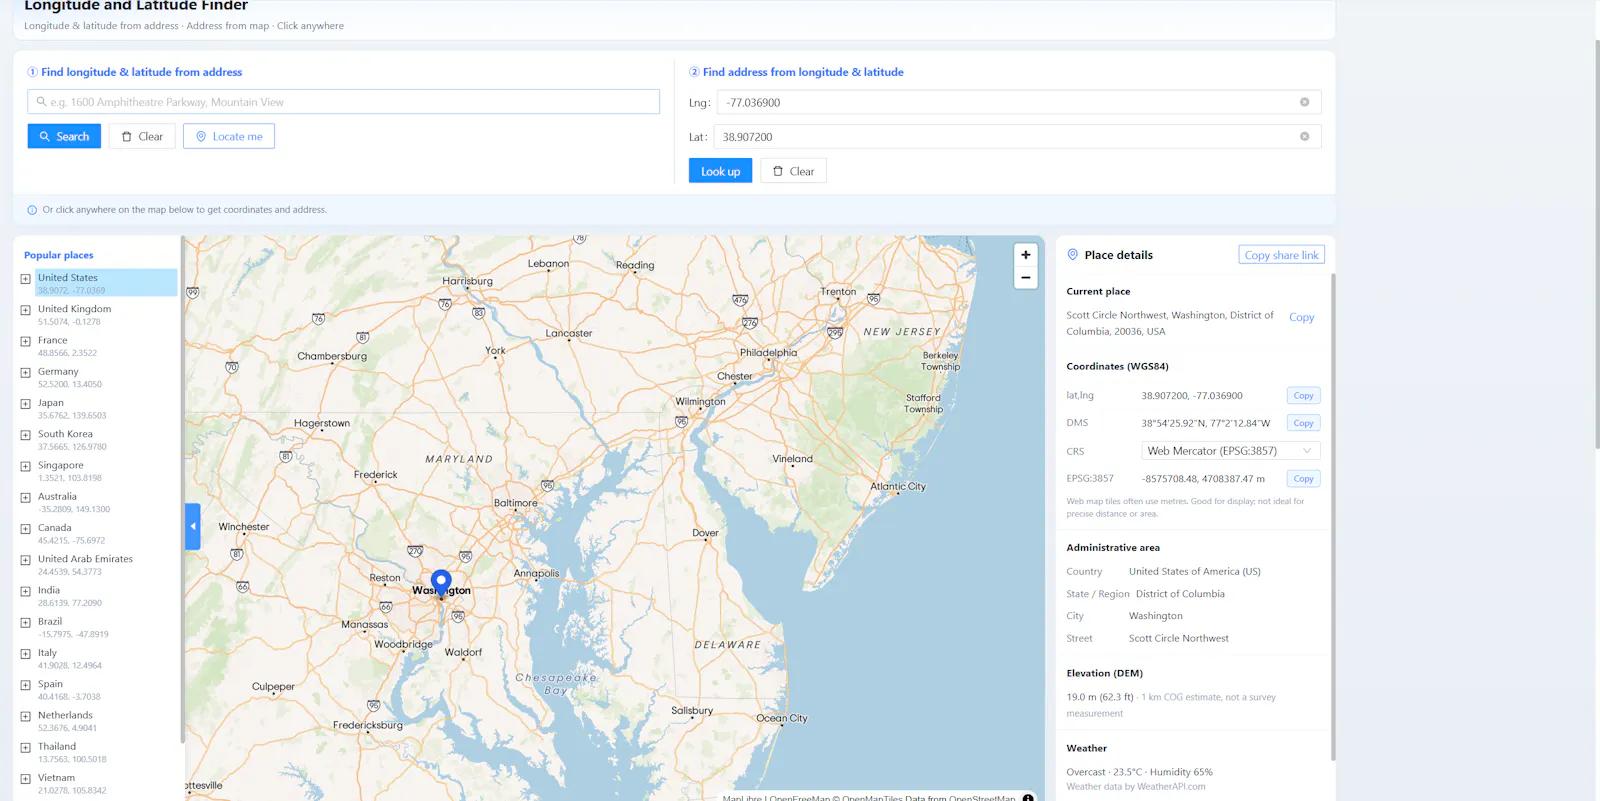The height and width of the screenshot is (801, 1600).
Task: Clear the Lat field with its x icon
Action: (1304, 137)
